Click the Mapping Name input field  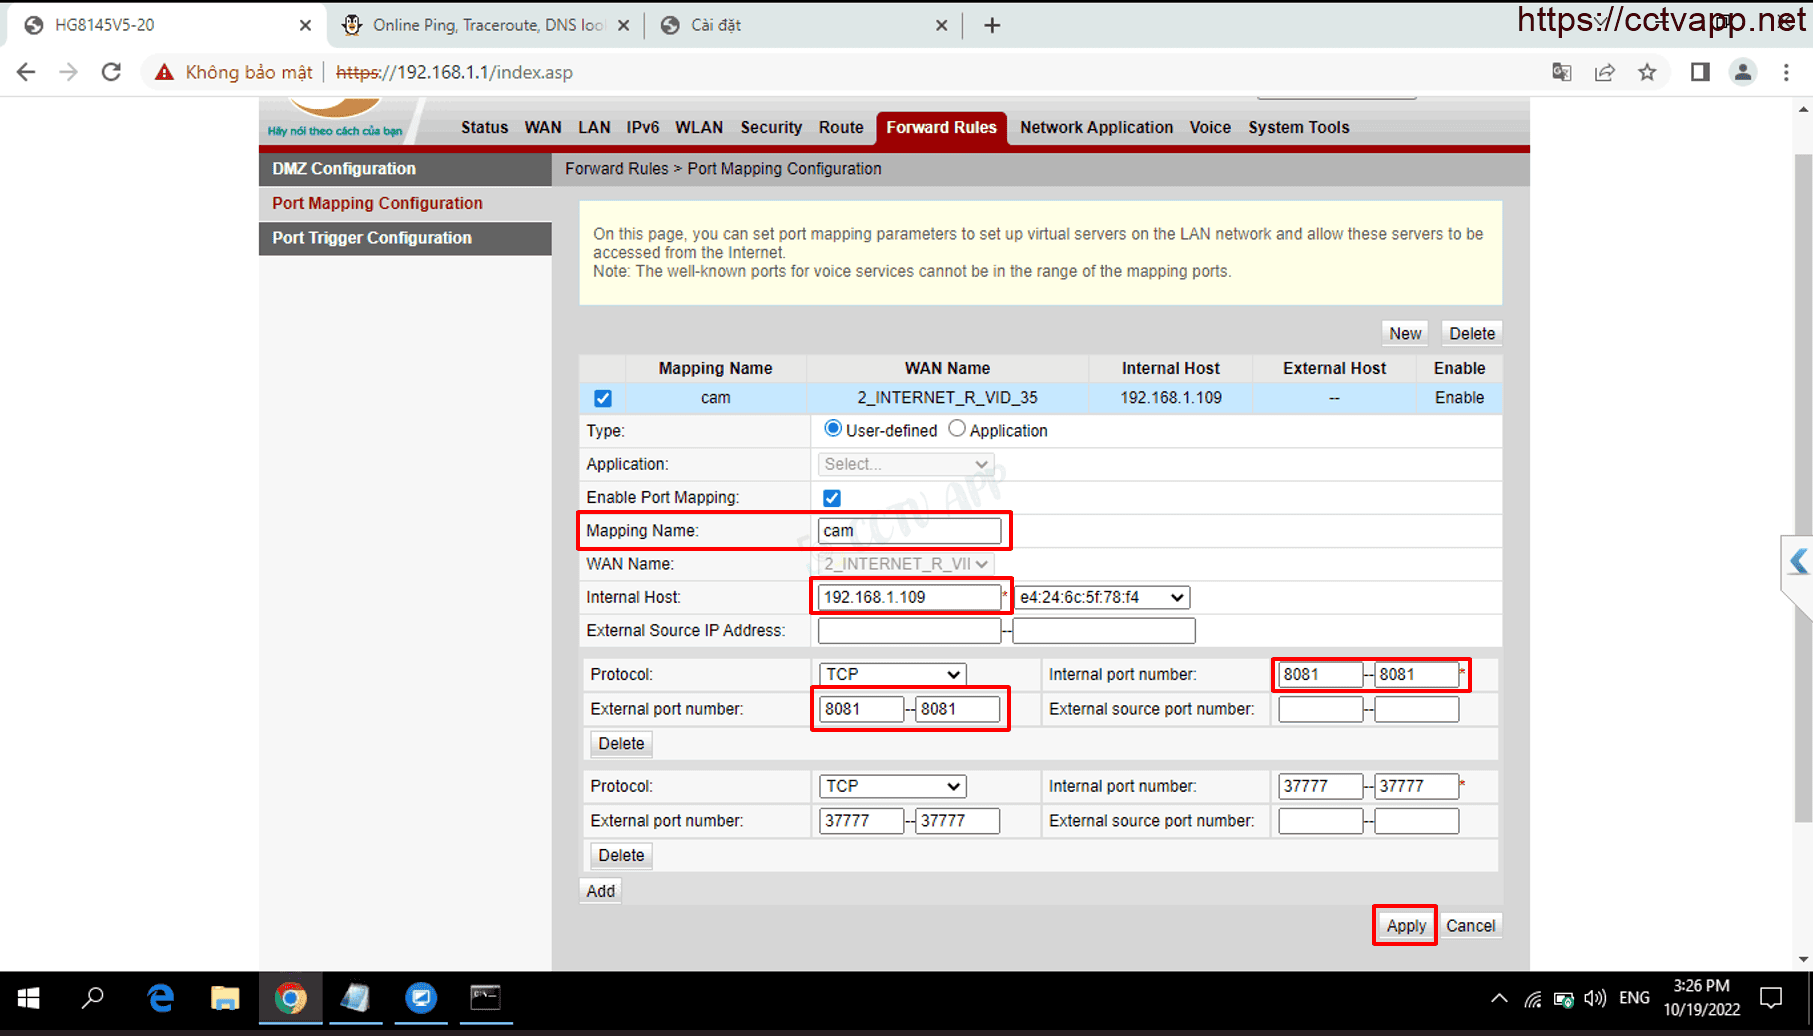[x=908, y=531]
